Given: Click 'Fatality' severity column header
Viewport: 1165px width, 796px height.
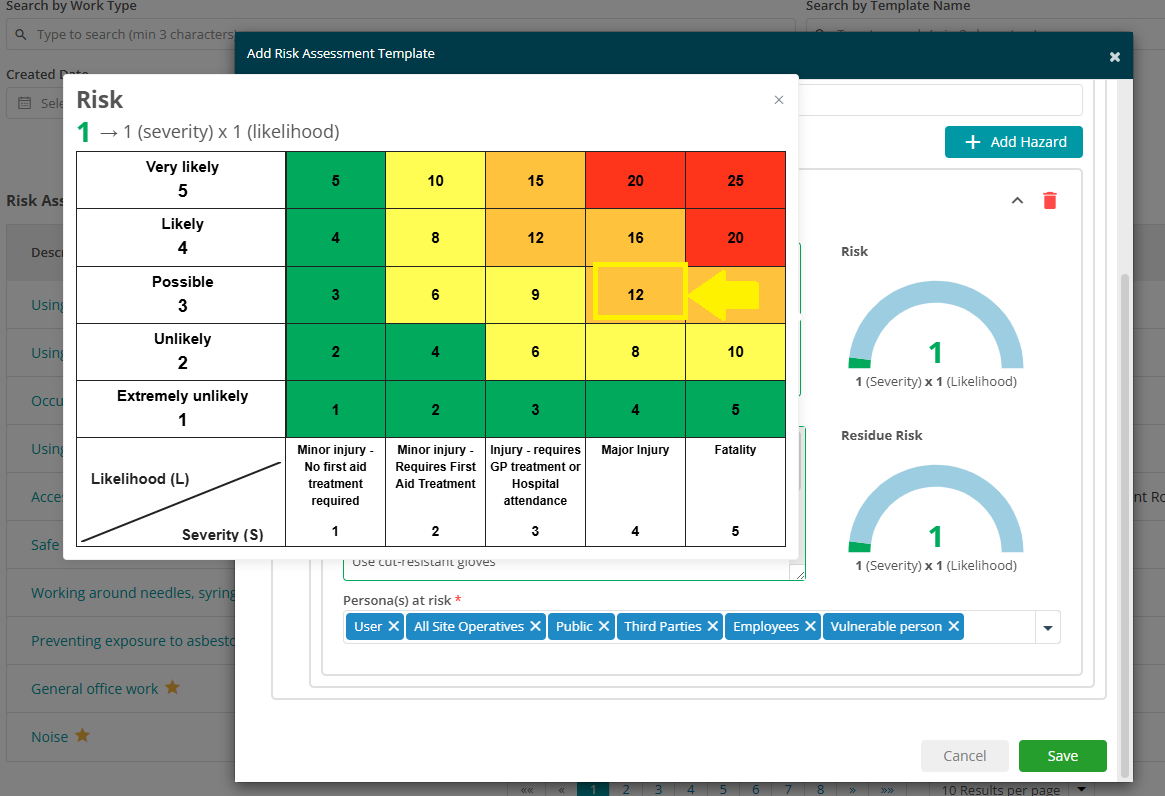Looking at the screenshot, I should click(x=736, y=450).
